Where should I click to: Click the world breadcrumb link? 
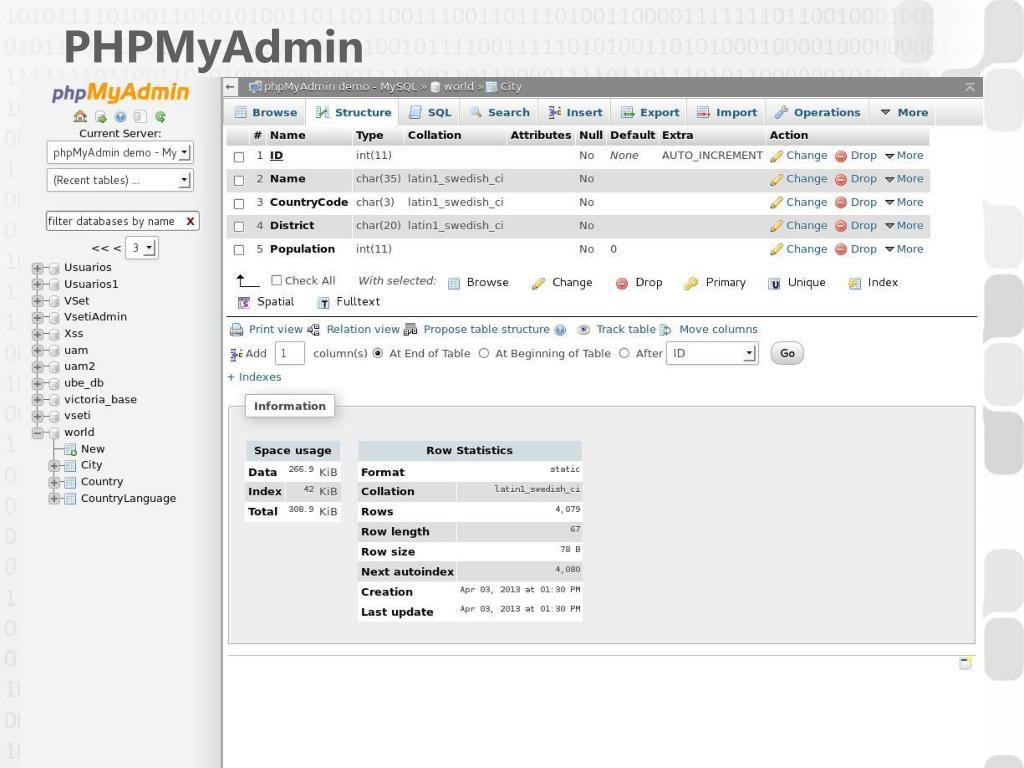click(x=458, y=86)
